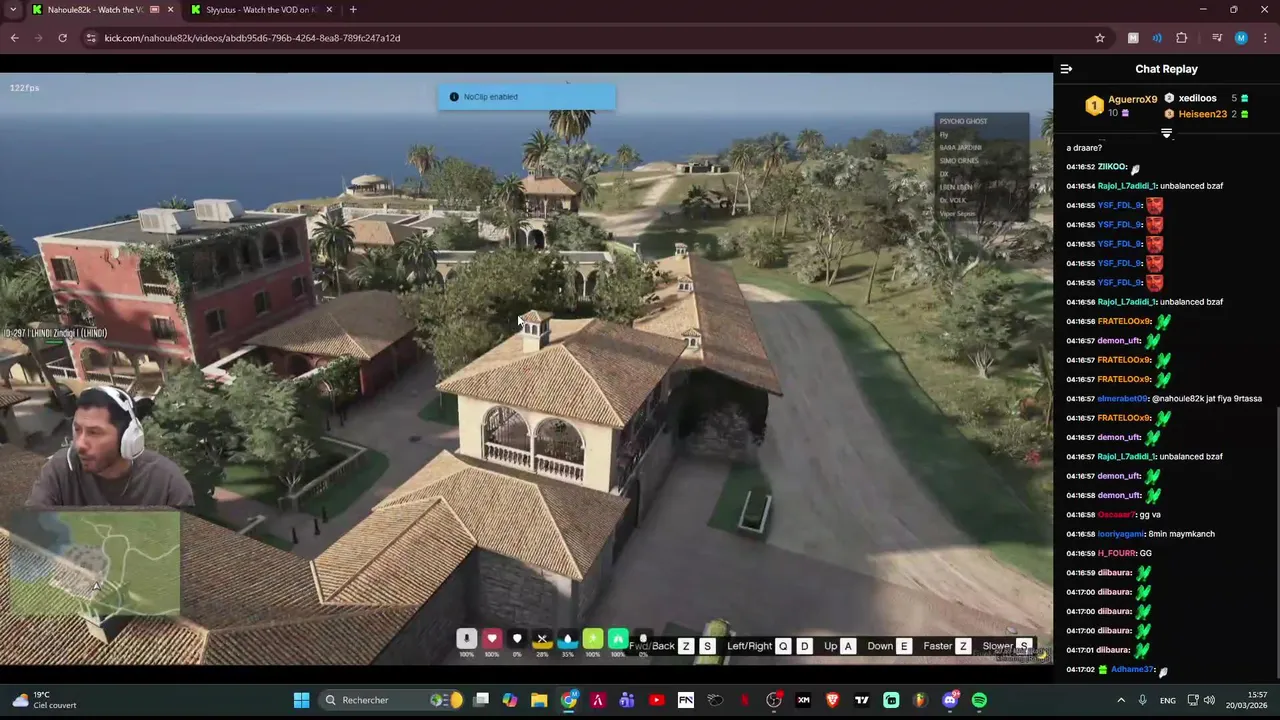Click the armor shield HUD icon
The width and height of the screenshot is (1280, 720).
pyautogui.click(x=517, y=639)
